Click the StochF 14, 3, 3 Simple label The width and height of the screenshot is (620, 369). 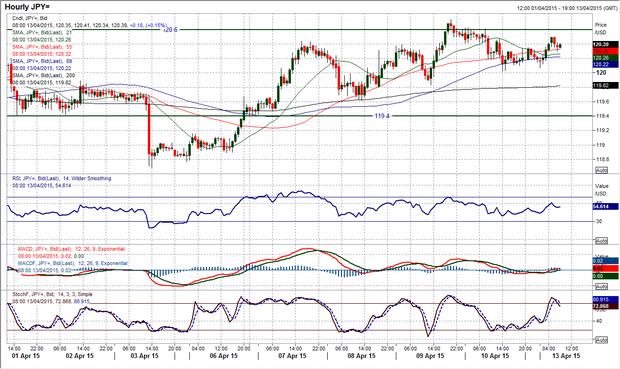[x=52, y=294]
